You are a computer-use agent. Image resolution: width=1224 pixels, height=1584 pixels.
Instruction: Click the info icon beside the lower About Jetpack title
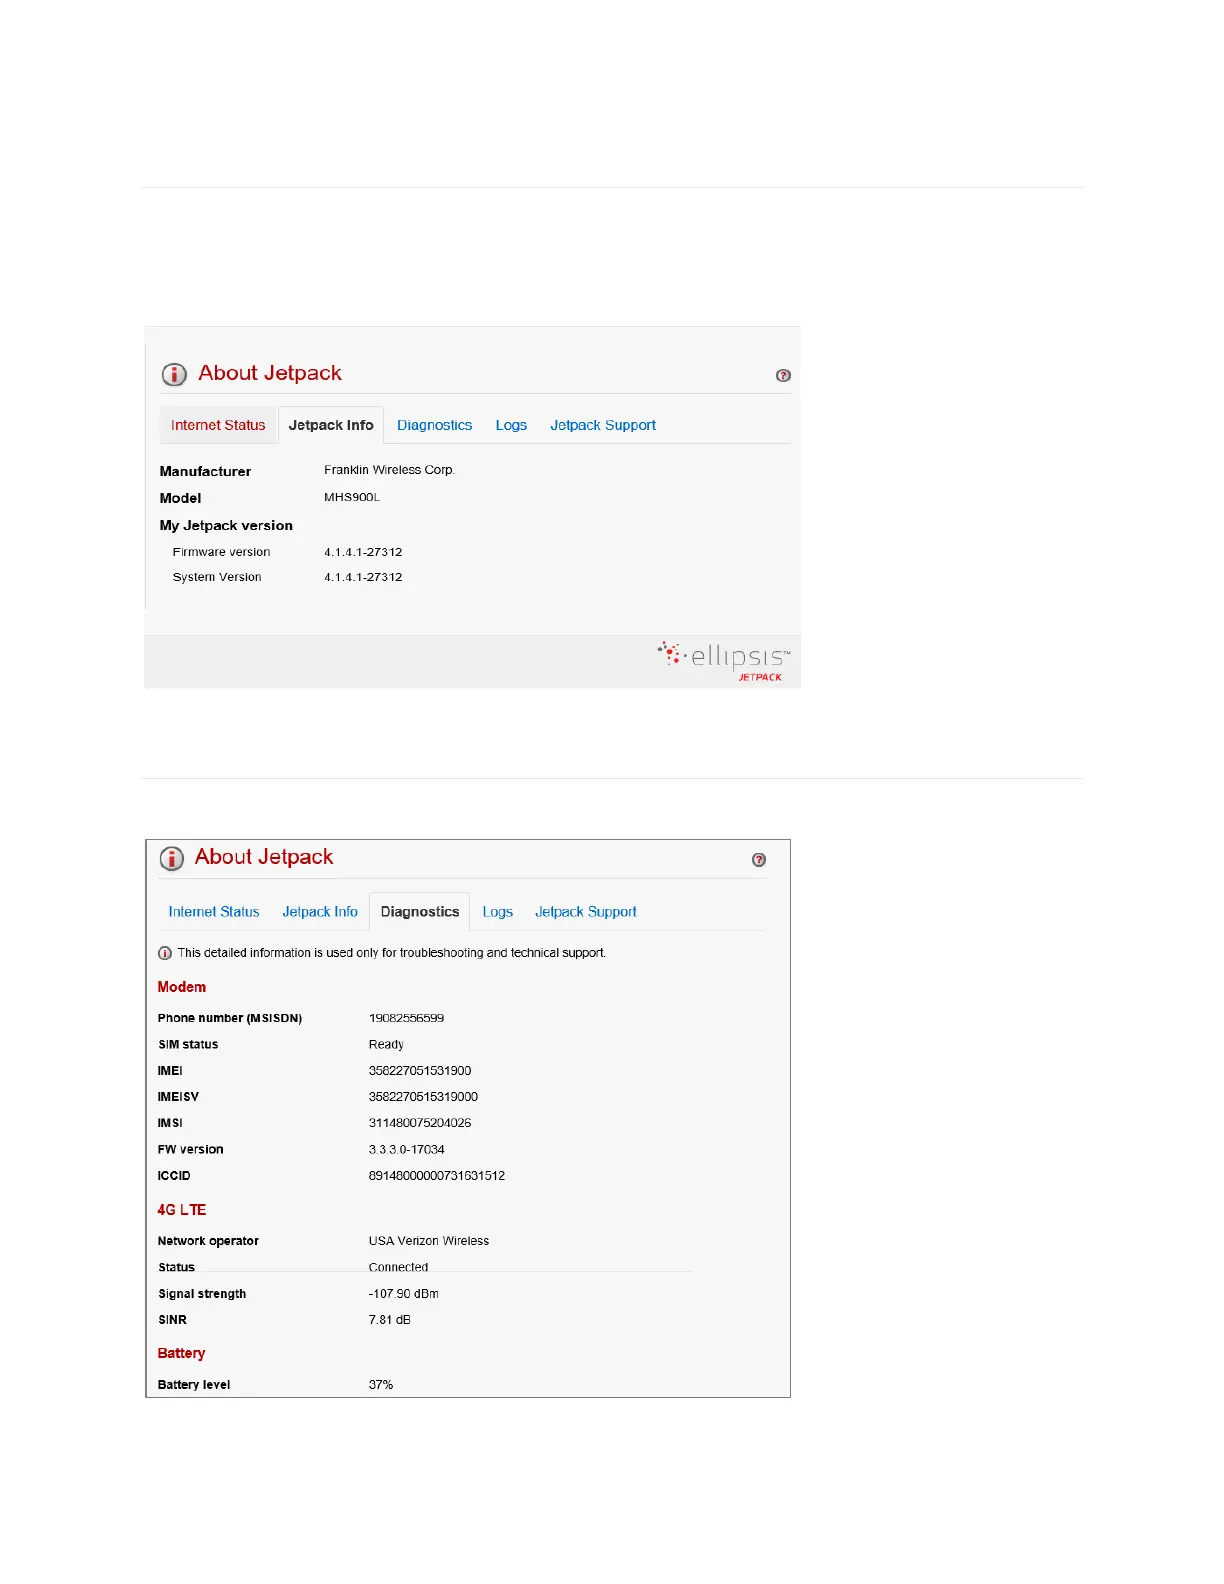point(172,859)
